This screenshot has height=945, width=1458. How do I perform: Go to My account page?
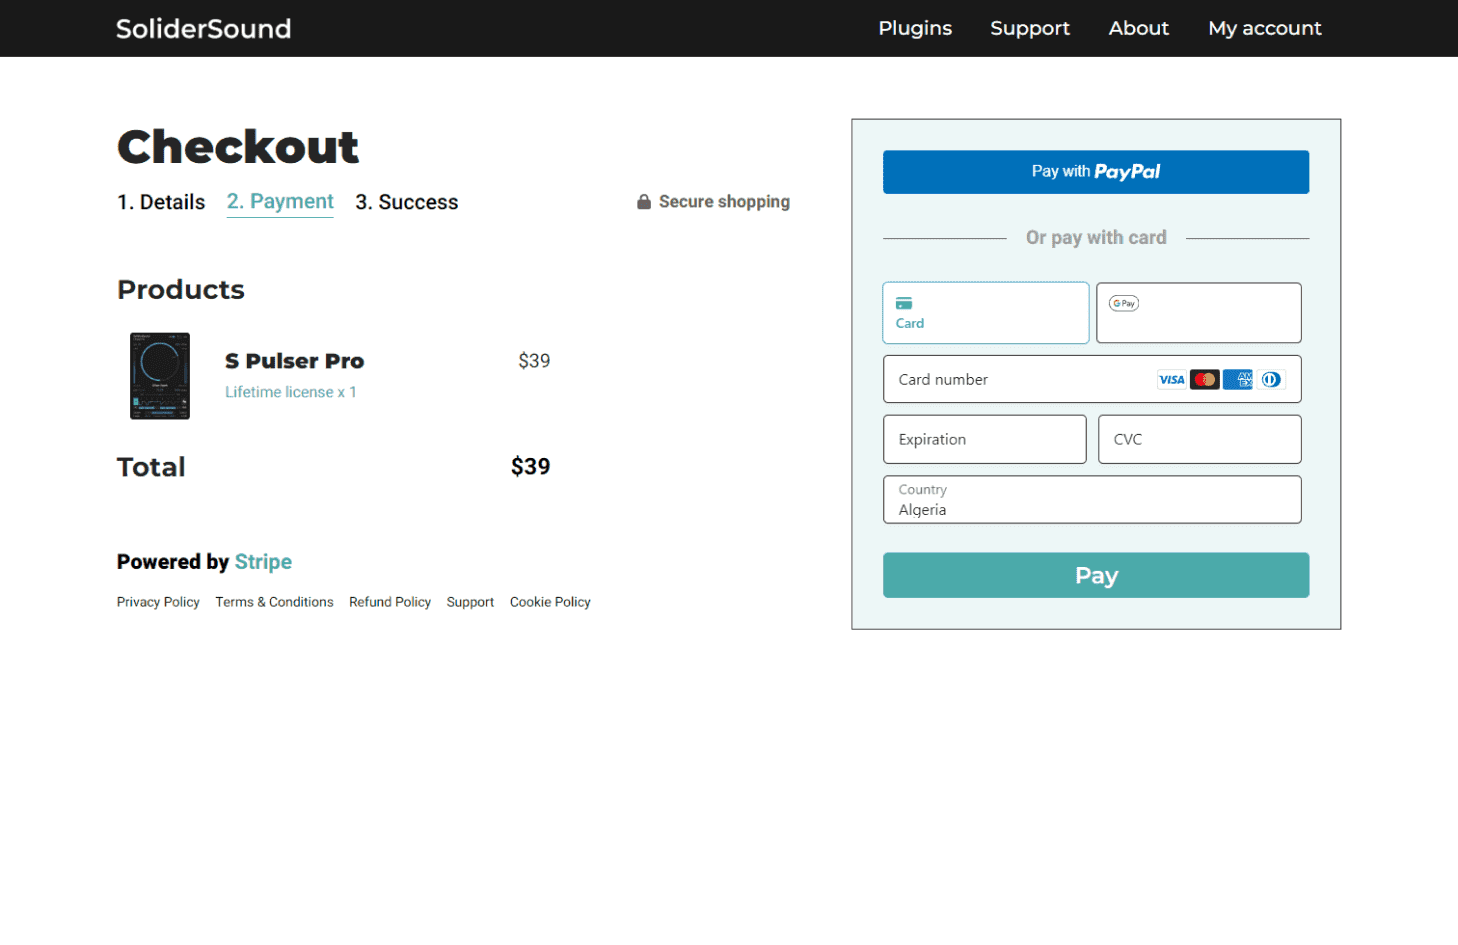(x=1264, y=28)
